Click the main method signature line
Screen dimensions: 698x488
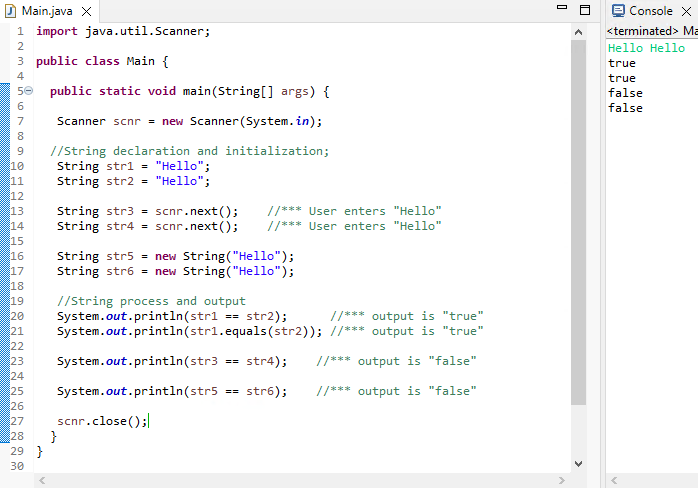click(190, 91)
